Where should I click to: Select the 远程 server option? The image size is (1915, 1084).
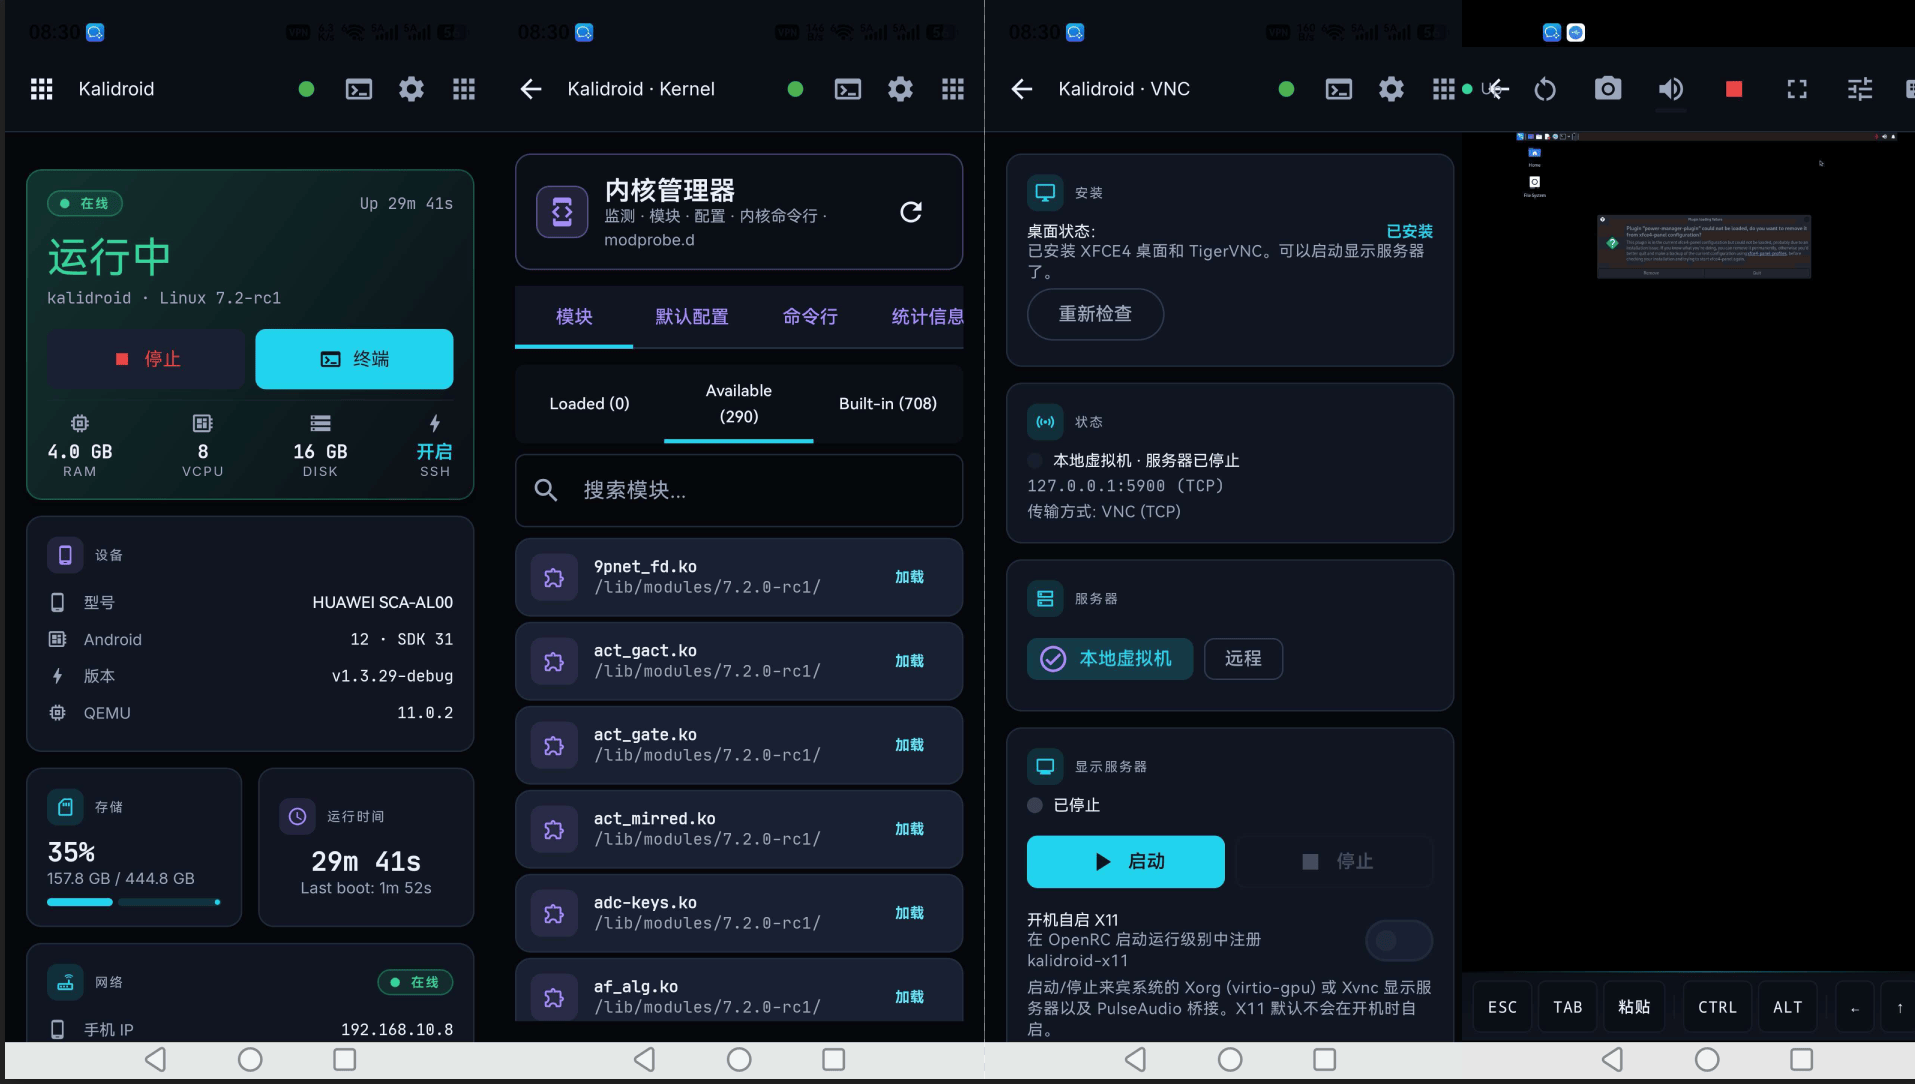pos(1243,659)
